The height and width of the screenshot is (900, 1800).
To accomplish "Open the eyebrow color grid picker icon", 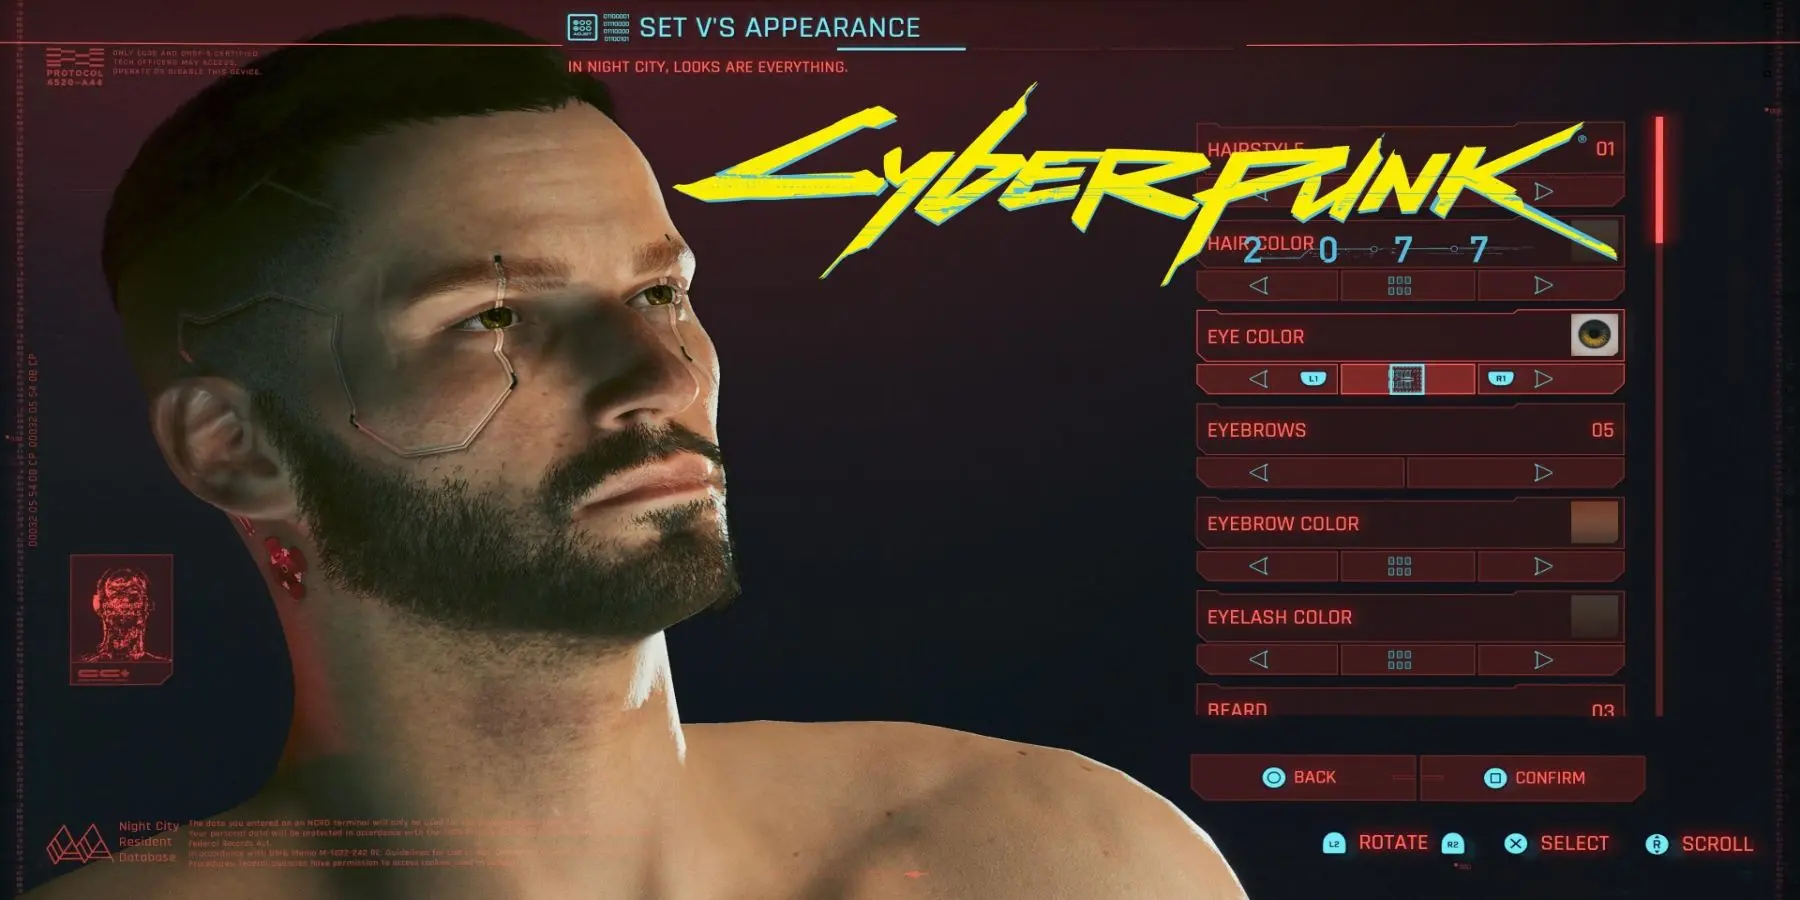I will coord(1399,566).
